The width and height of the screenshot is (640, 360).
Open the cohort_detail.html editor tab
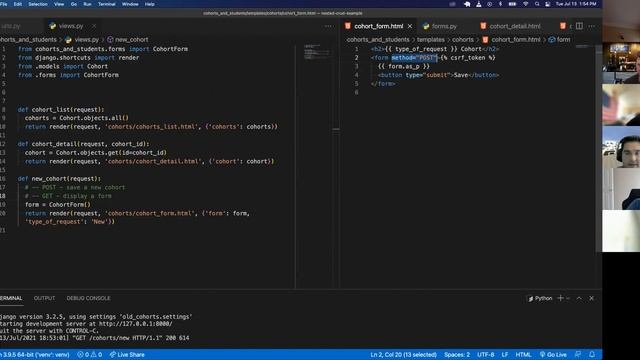click(x=515, y=26)
